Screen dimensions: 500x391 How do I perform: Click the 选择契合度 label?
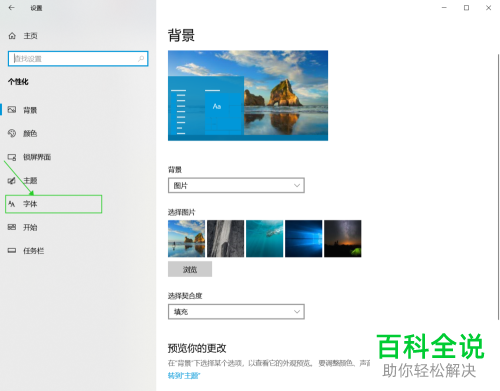point(185,296)
